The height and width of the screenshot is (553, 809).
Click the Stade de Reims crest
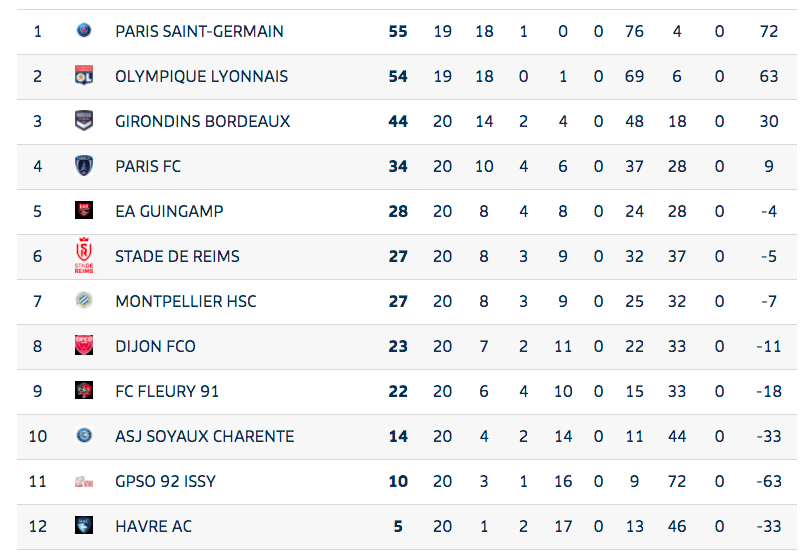pyautogui.click(x=84, y=256)
